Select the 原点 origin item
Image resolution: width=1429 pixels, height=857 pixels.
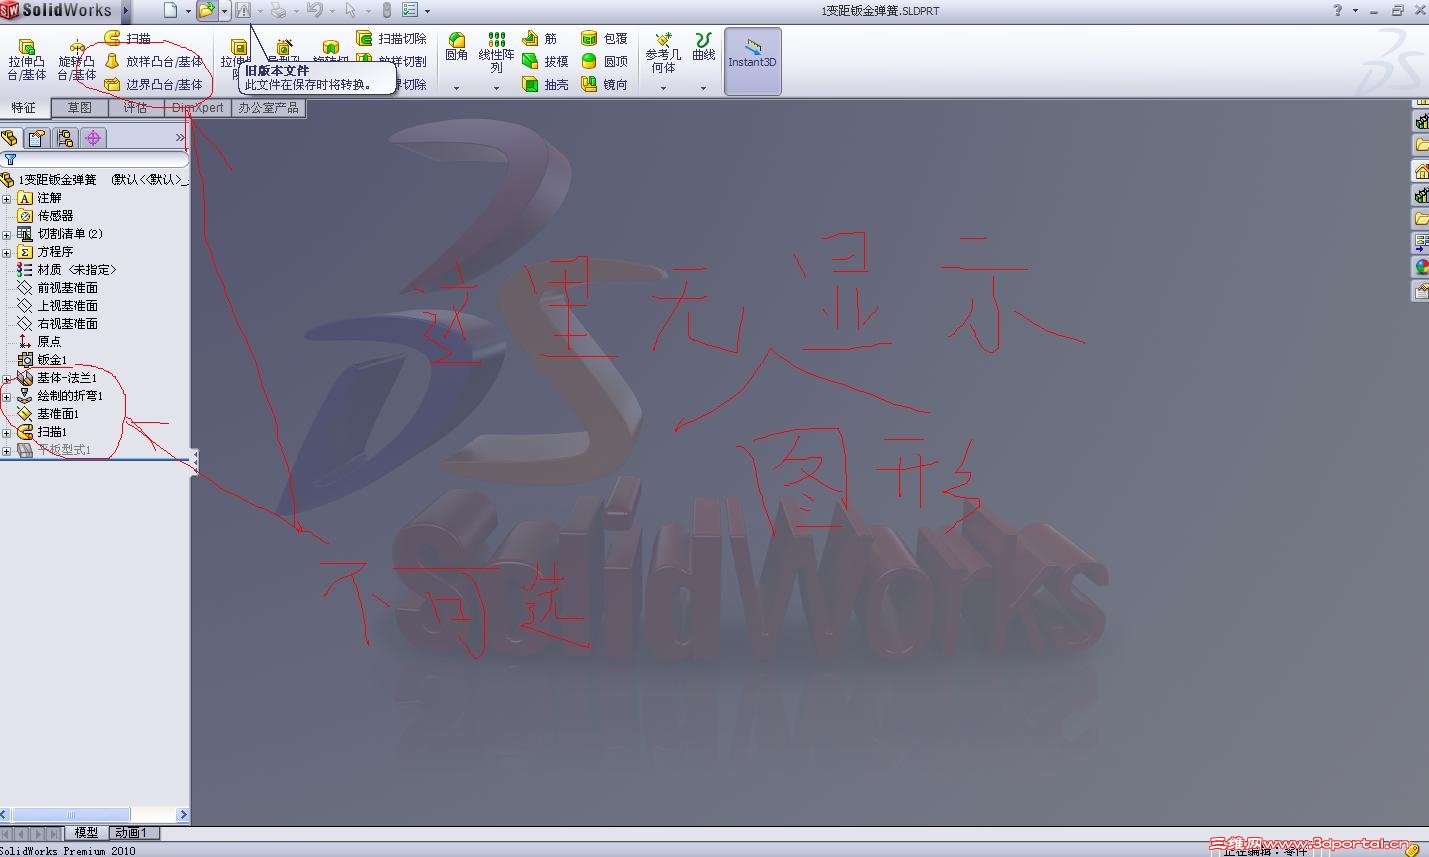point(40,342)
